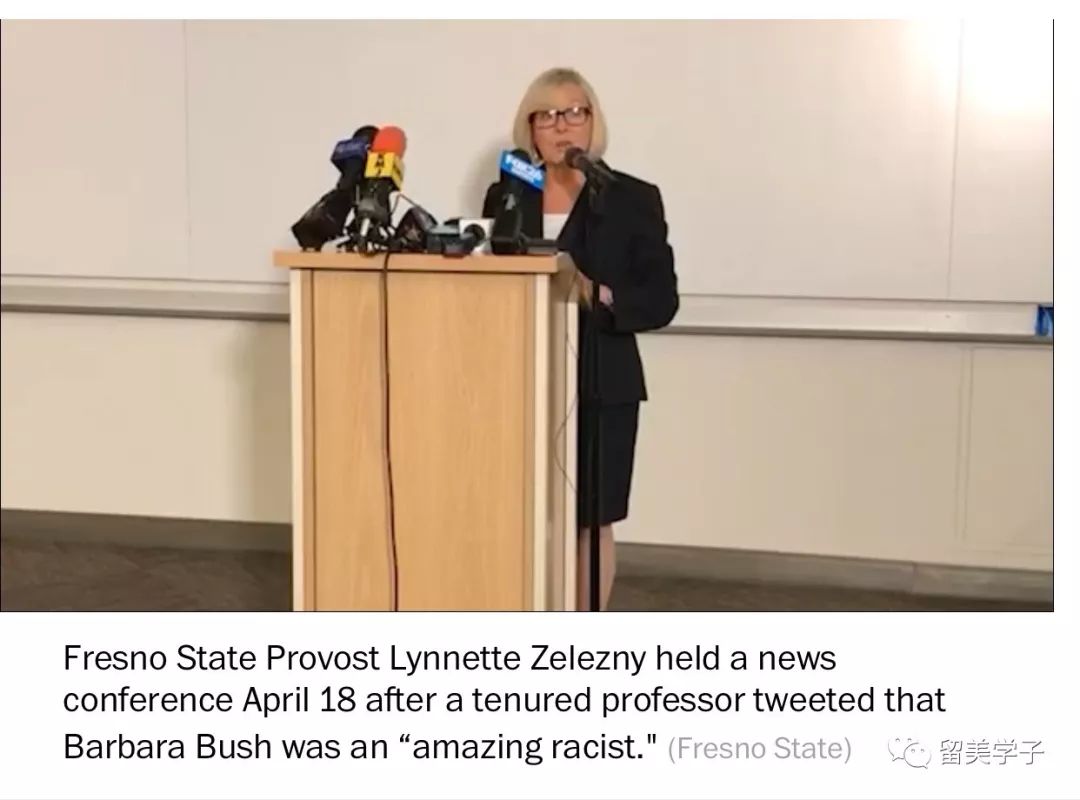Click the words Barbara Bush in the caption

pyautogui.click(x=167, y=747)
